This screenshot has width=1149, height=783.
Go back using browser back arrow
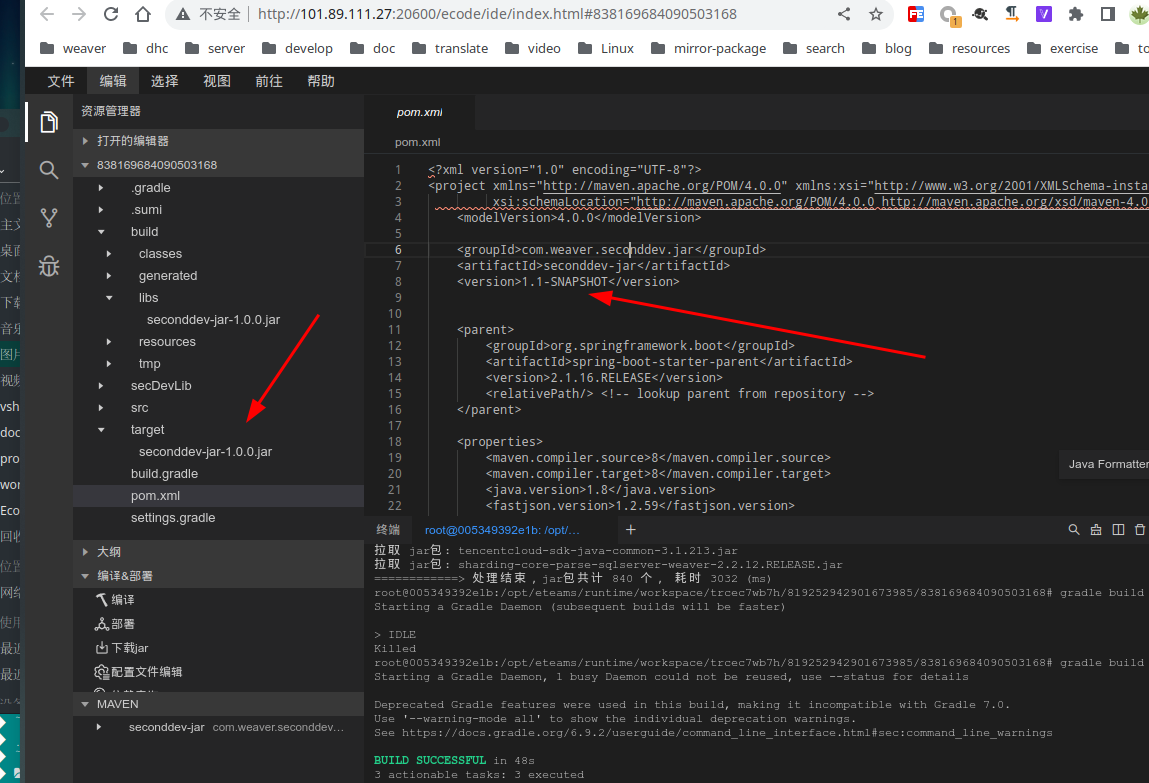tap(47, 14)
